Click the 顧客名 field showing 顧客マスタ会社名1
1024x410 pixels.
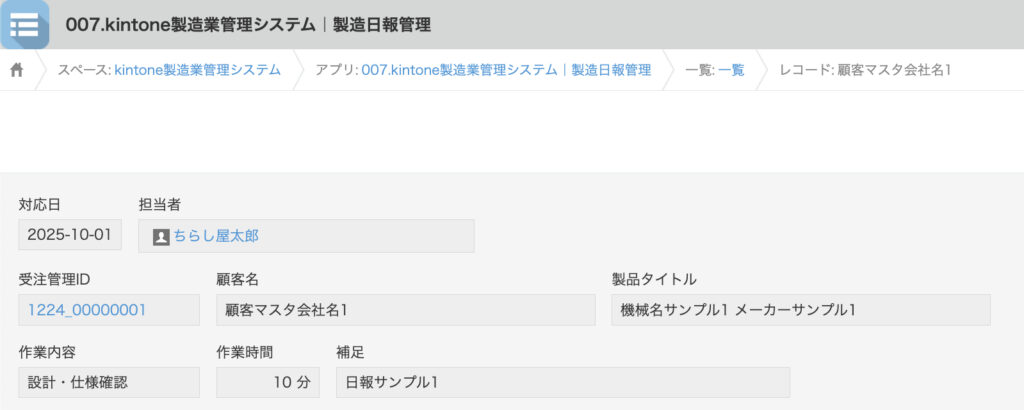coord(405,310)
